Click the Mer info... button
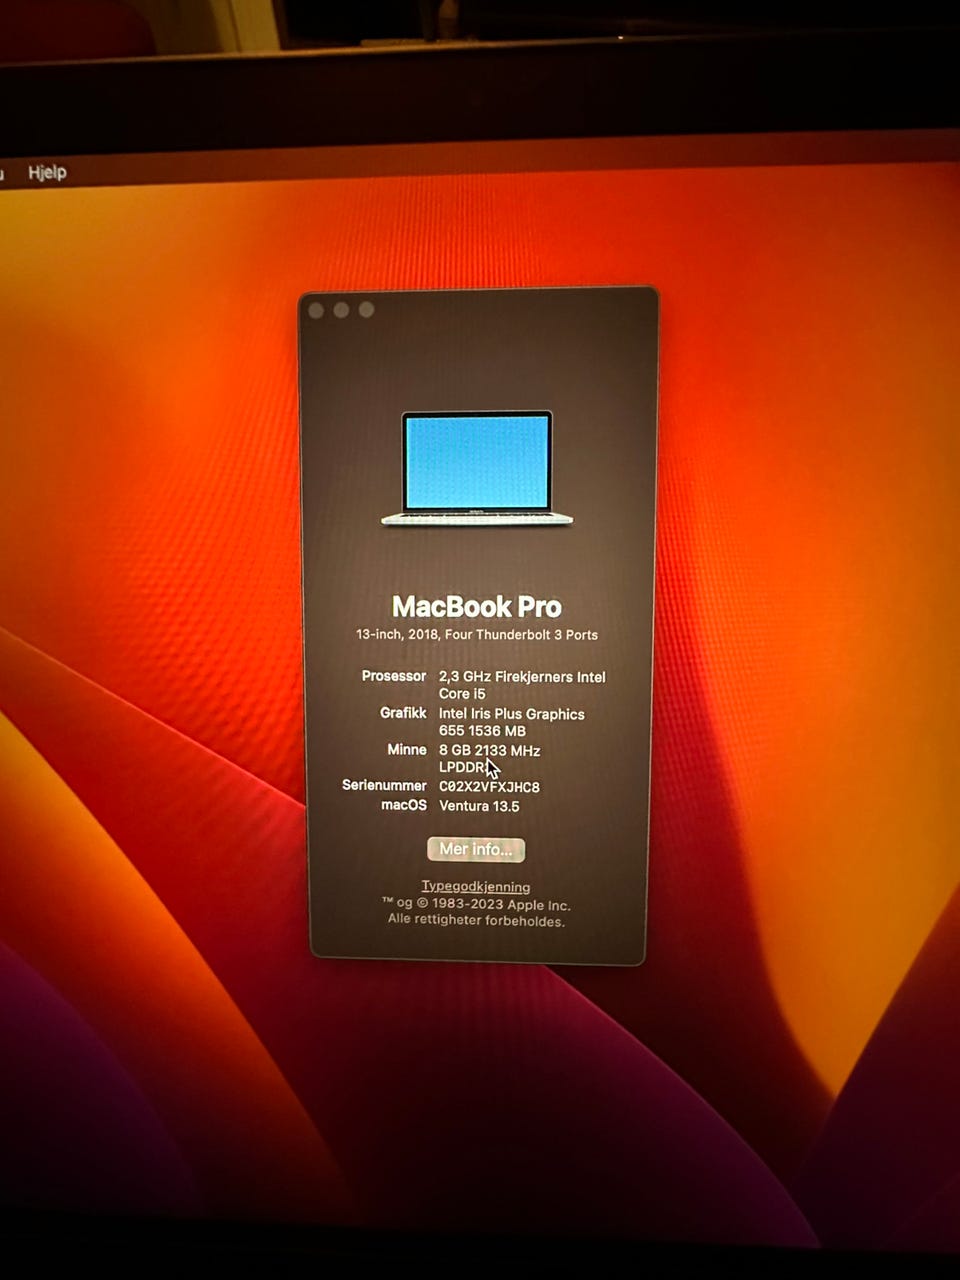 476,849
